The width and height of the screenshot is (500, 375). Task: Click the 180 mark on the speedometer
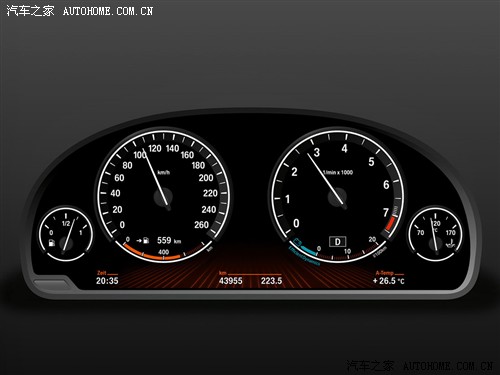(x=198, y=165)
